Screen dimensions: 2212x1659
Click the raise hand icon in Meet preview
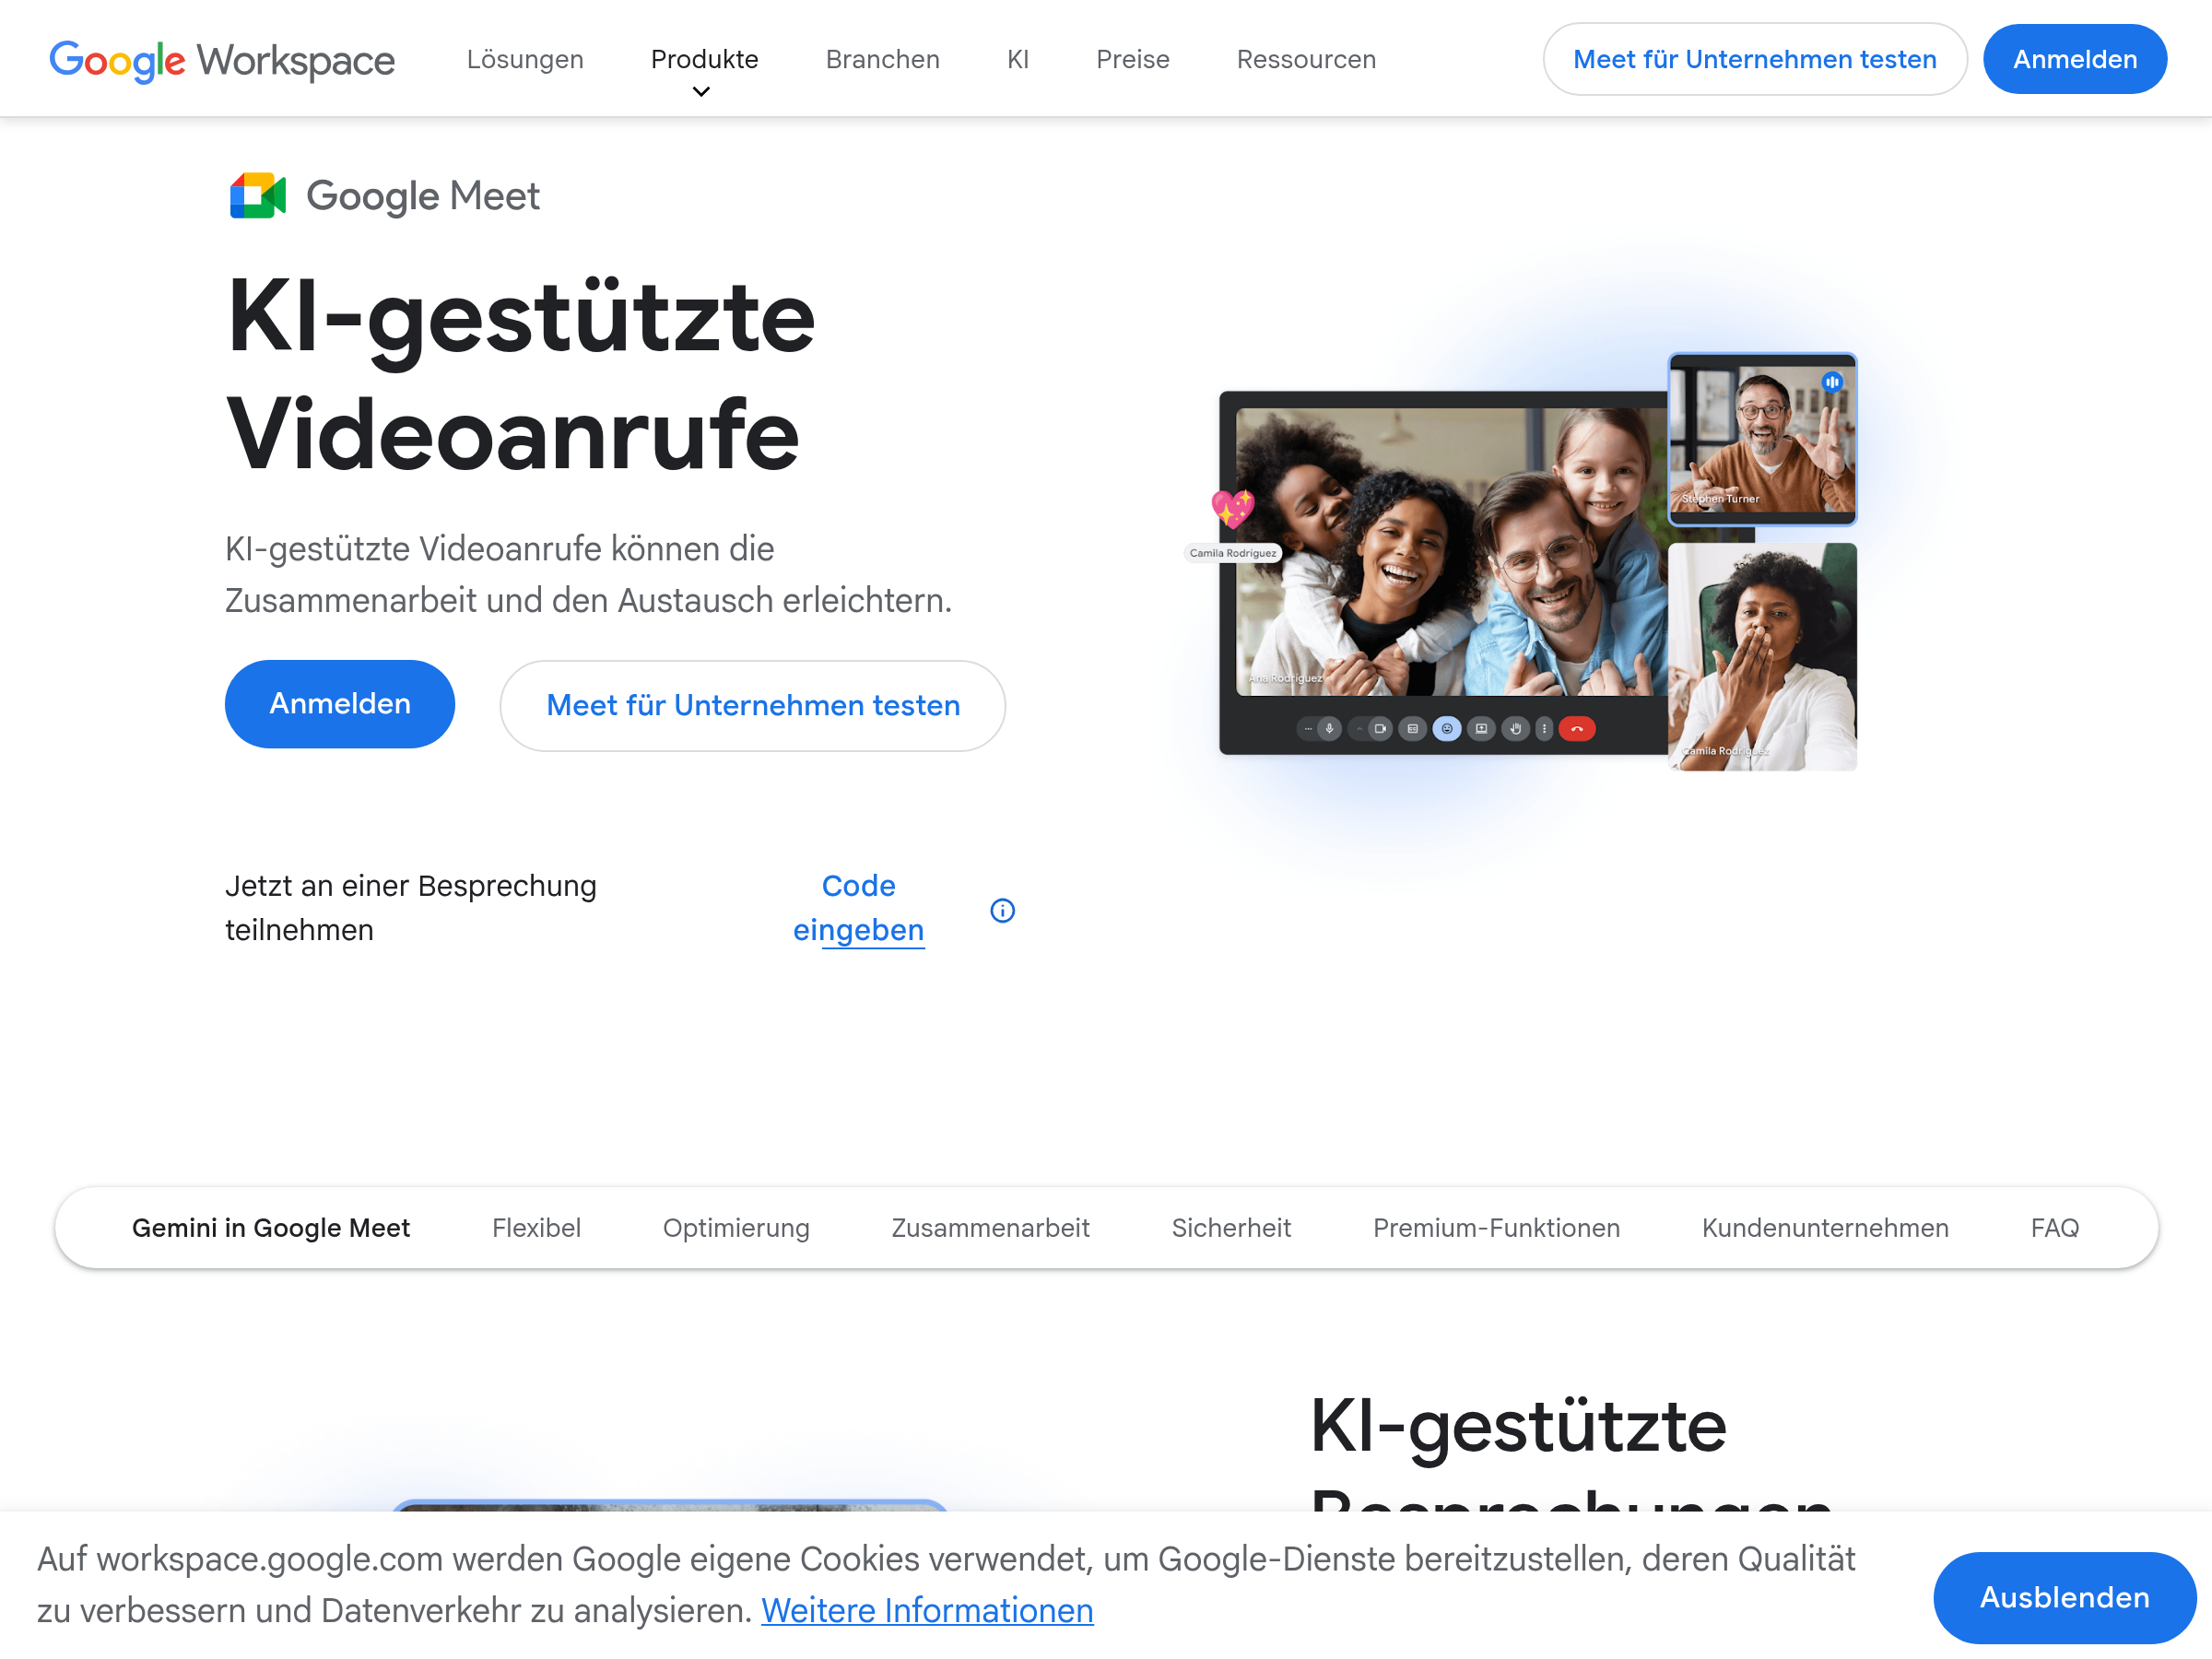pyautogui.click(x=1516, y=729)
